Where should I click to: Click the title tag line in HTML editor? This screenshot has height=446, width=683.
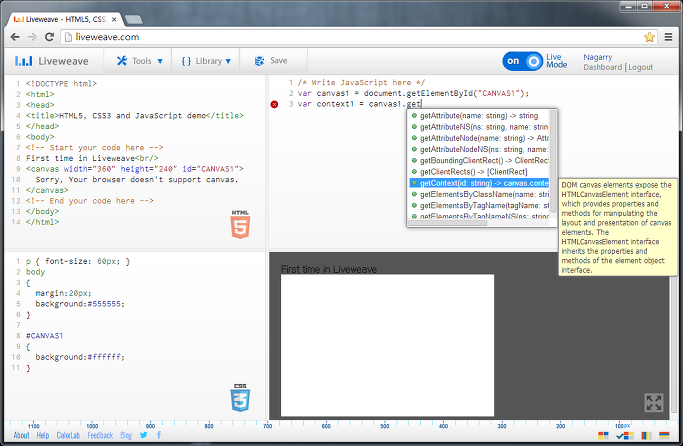point(135,115)
